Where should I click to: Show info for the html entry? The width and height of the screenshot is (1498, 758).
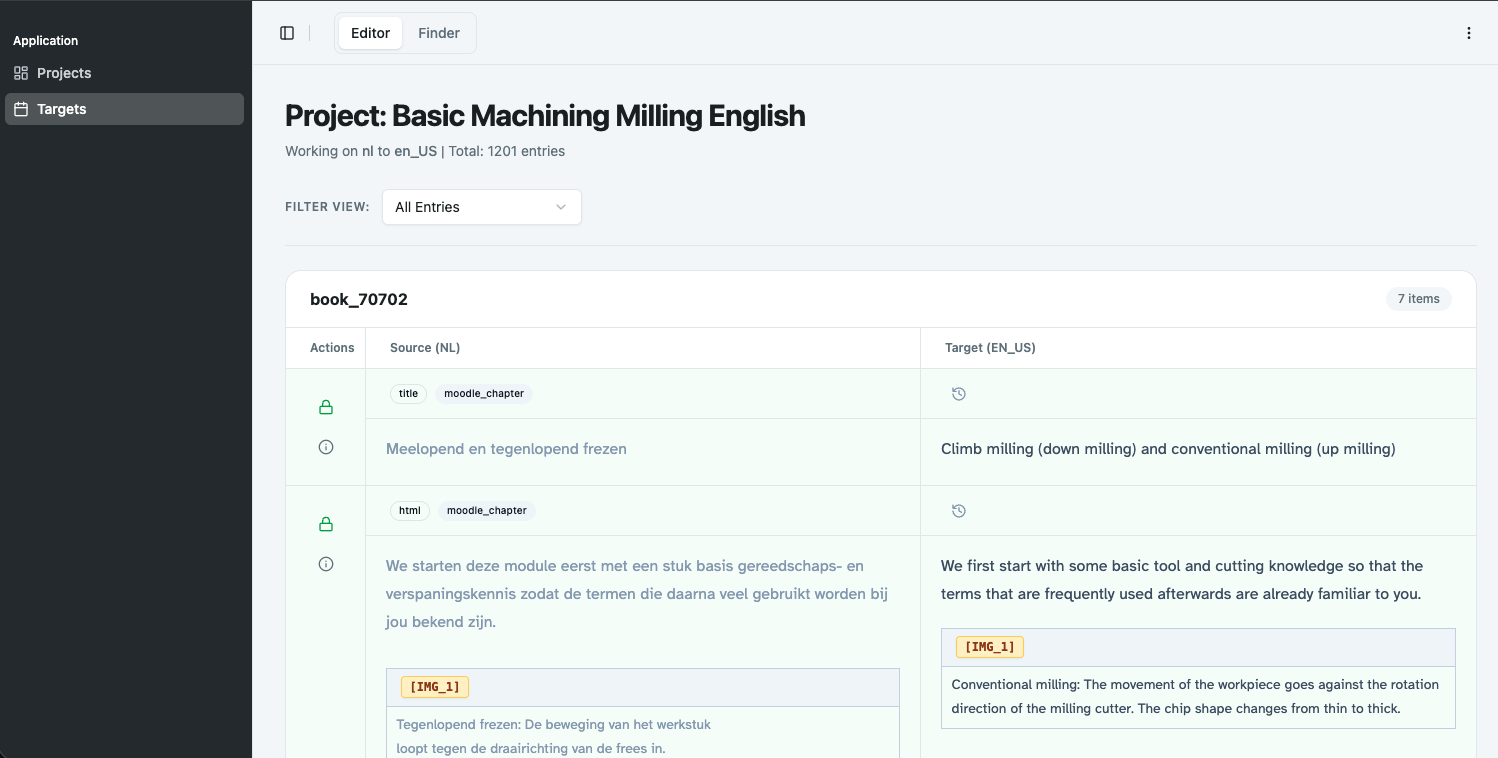point(325,564)
